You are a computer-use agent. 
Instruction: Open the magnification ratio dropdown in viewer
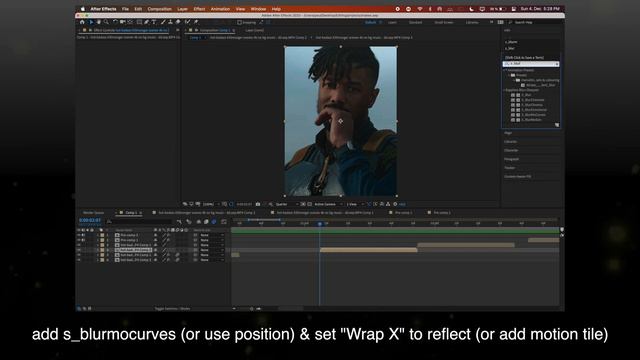coord(211,204)
